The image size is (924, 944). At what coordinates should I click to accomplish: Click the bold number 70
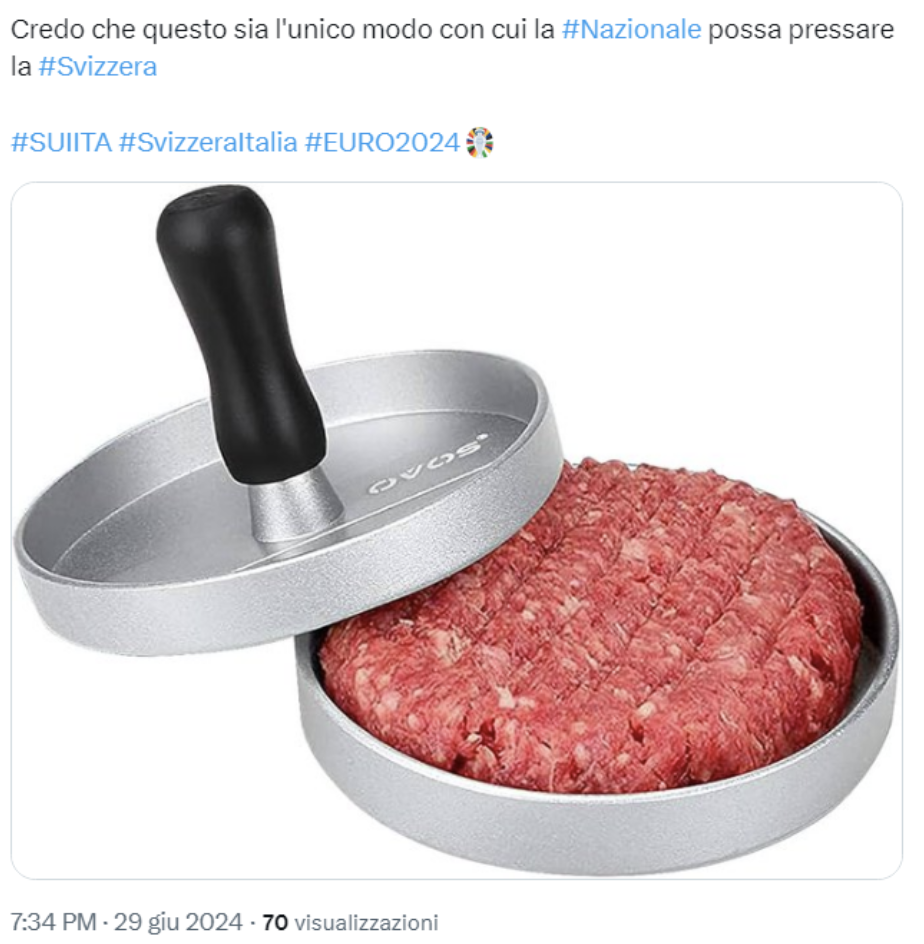(x=275, y=922)
